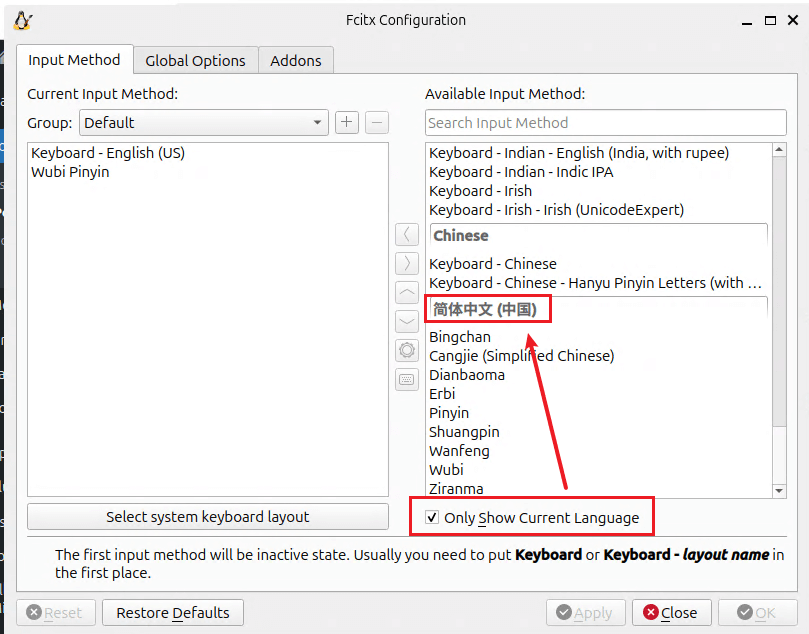Viewport: 809px width, 634px height.
Task: Click the Chinese group header
Action: [598, 236]
